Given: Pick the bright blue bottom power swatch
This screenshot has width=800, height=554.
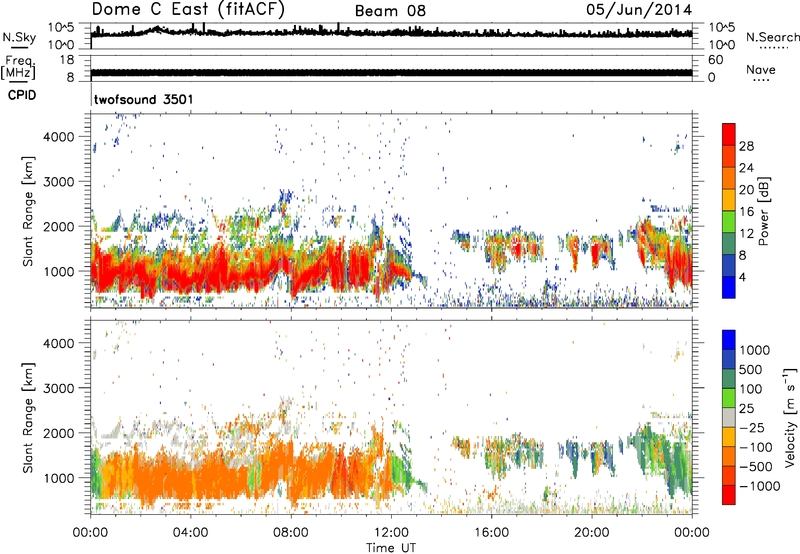Looking at the screenshot, I should click(x=729, y=287).
